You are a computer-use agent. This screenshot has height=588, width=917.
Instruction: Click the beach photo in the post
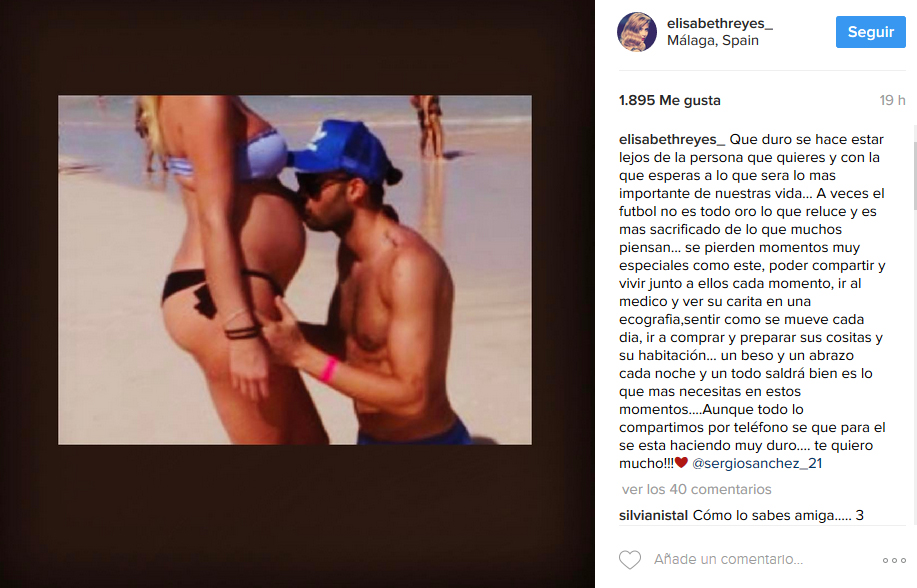click(x=295, y=270)
